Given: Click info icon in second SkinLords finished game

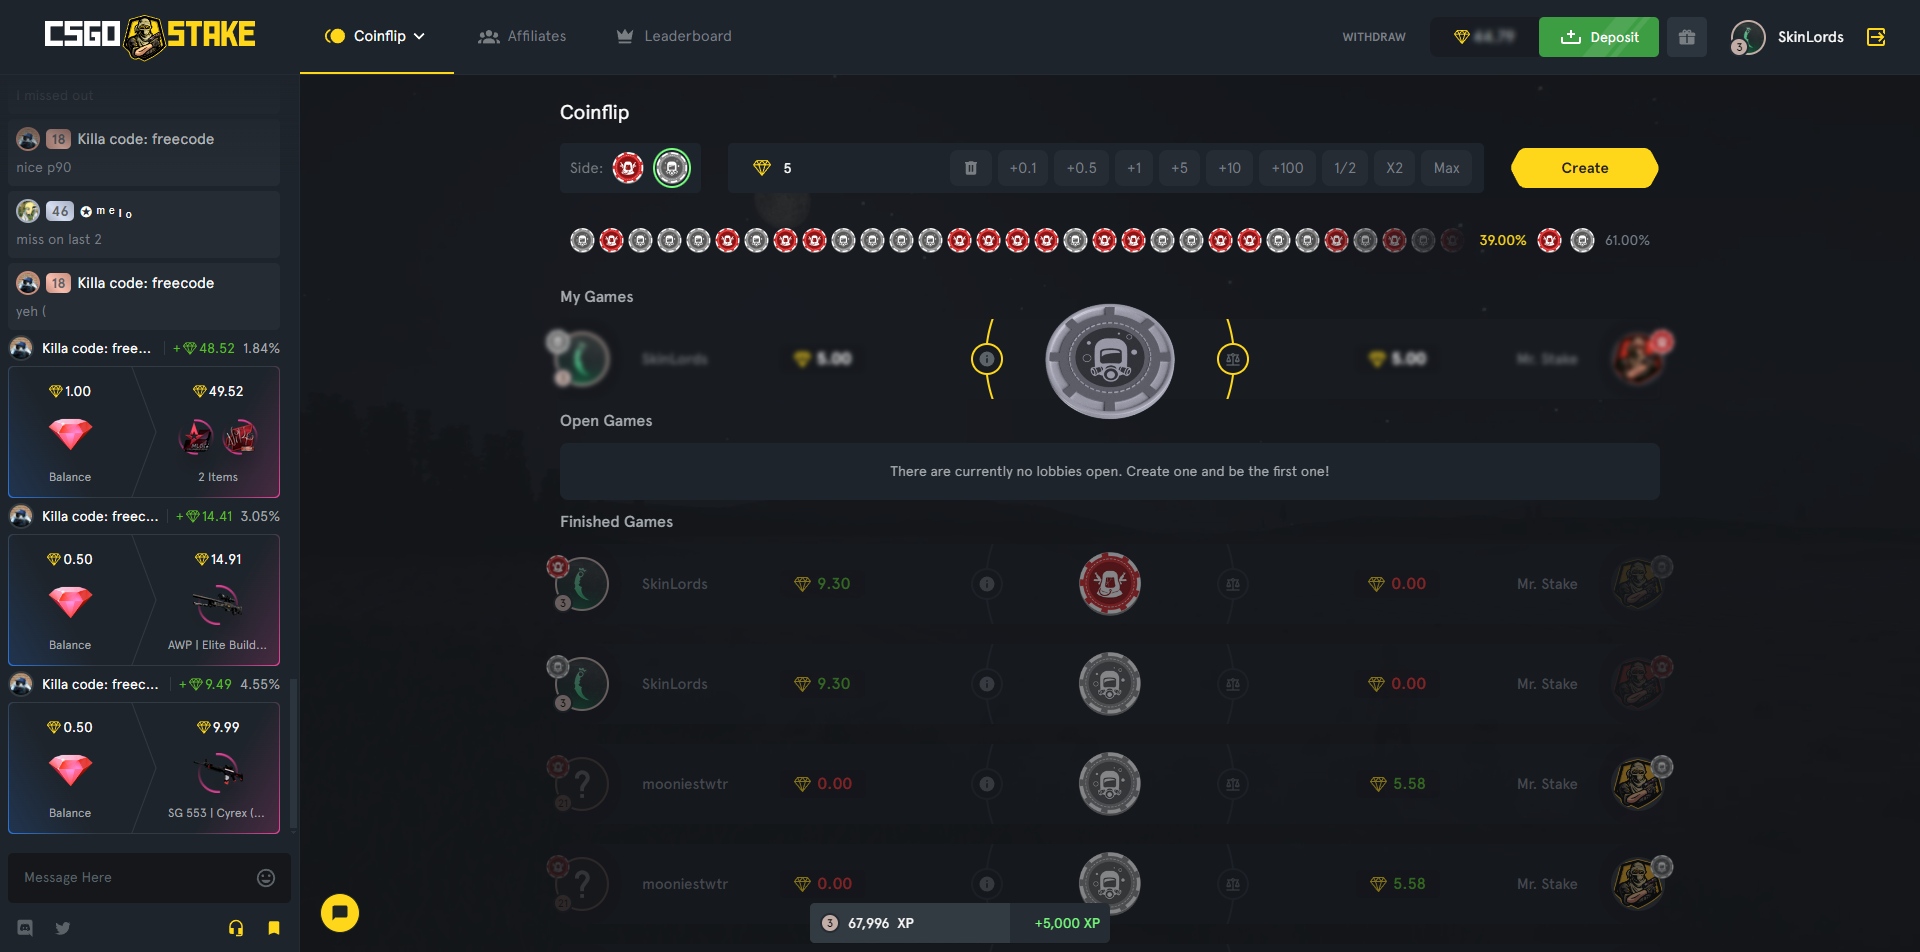Looking at the screenshot, I should 987,684.
